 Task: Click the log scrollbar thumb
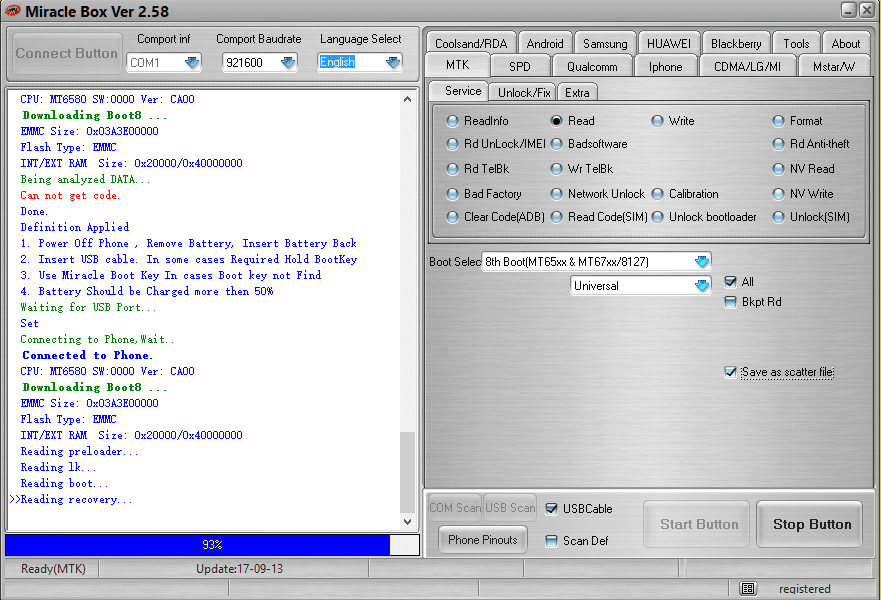407,472
